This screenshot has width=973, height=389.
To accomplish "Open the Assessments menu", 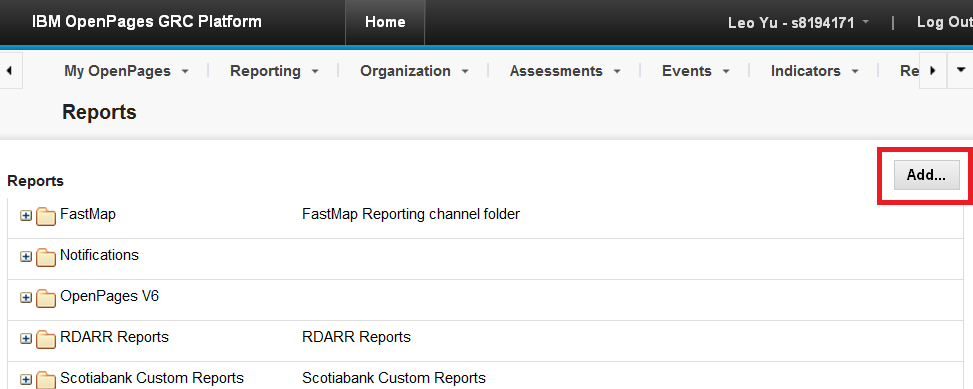I will tap(565, 71).
